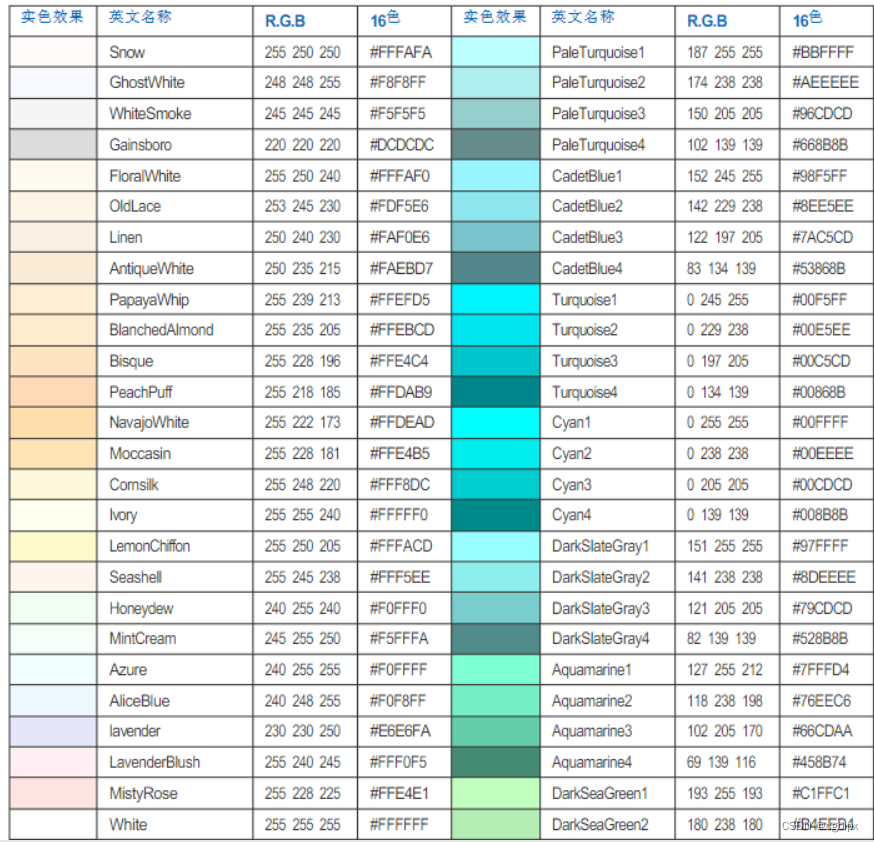Select the name Ivory
Image resolution: width=874 pixels, height=842 pixels.
(123, 515)
